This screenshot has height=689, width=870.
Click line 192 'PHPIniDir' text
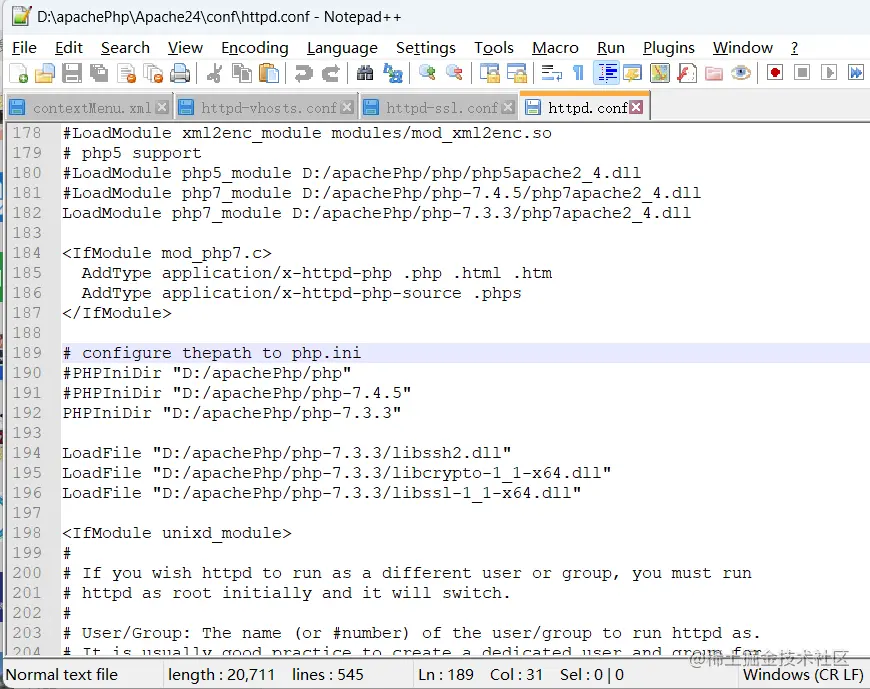(x=107, y=413)
